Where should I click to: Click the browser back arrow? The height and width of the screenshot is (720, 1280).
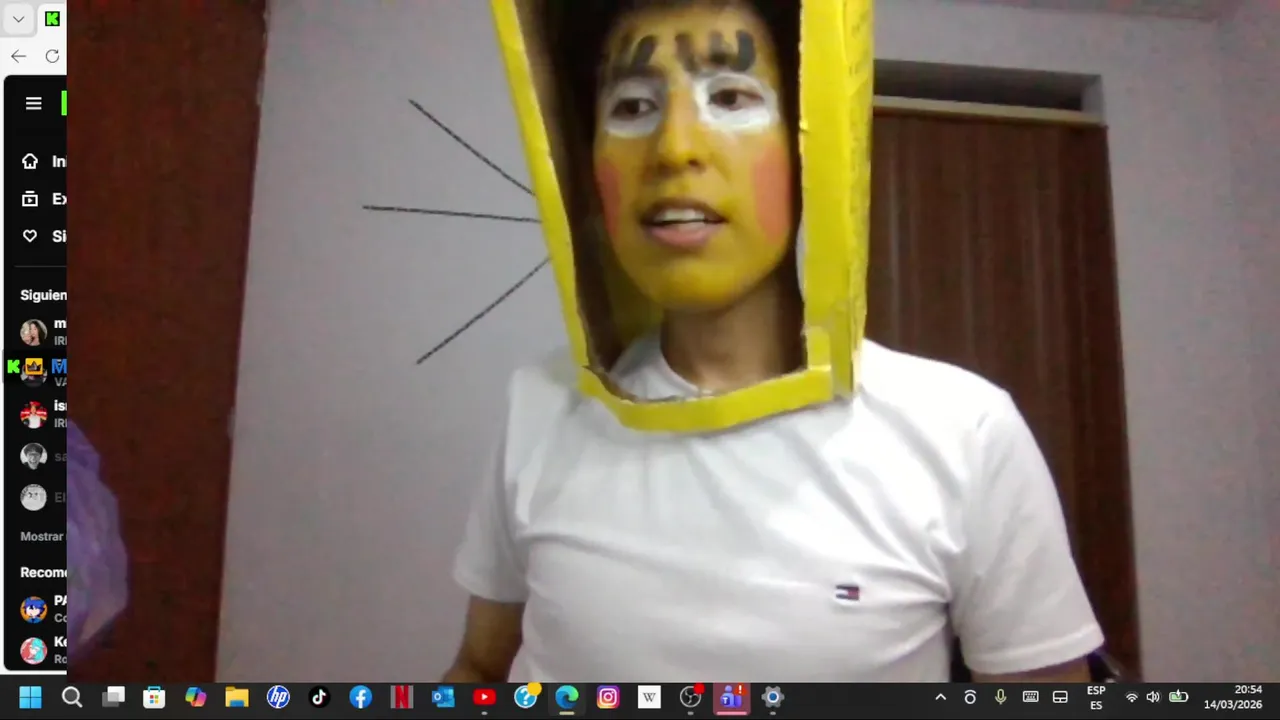point(18,56)
